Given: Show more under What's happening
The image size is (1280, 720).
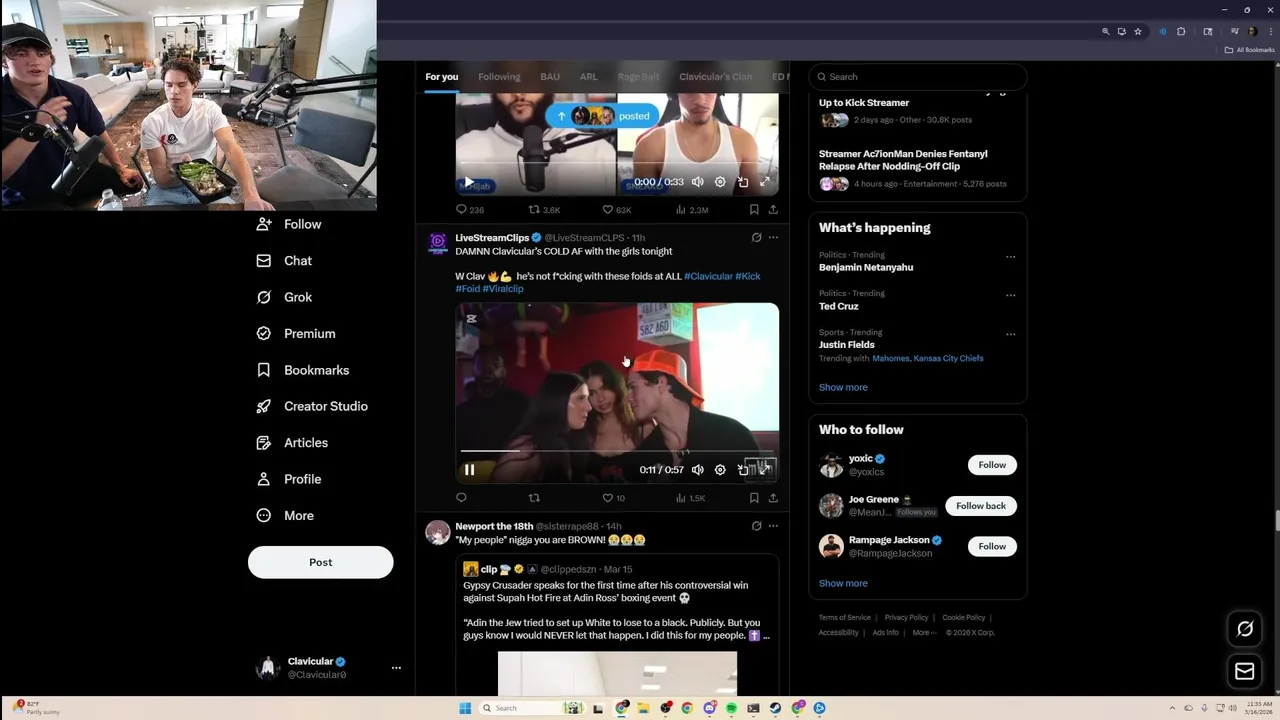Looking at the screenshot, I should pyautogui.click(x=843, y=388).
